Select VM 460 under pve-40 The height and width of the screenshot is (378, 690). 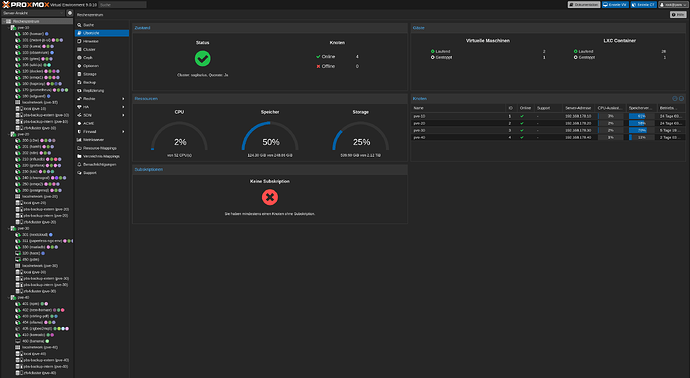[x=33, y=341]
